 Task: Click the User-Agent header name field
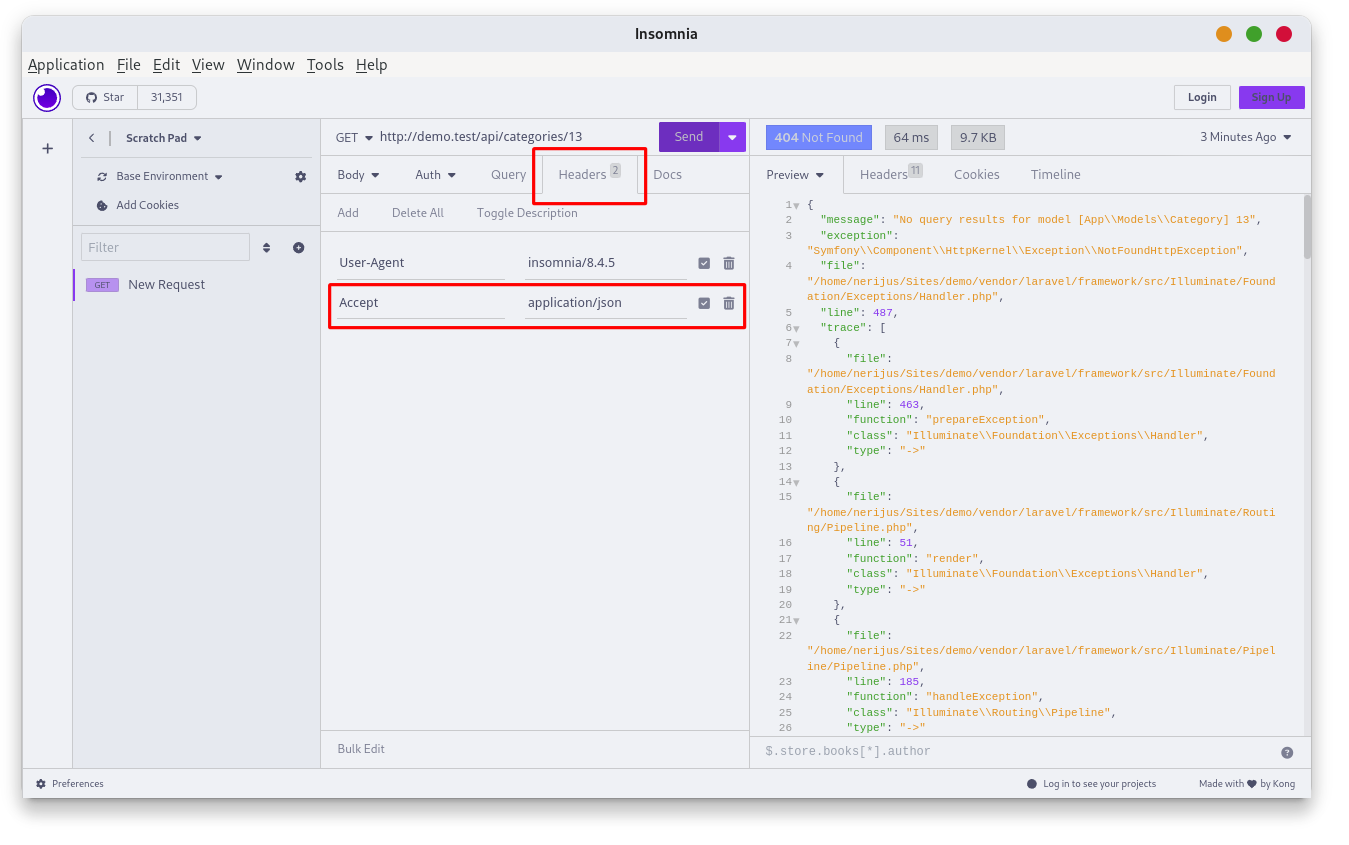(421, 263)
